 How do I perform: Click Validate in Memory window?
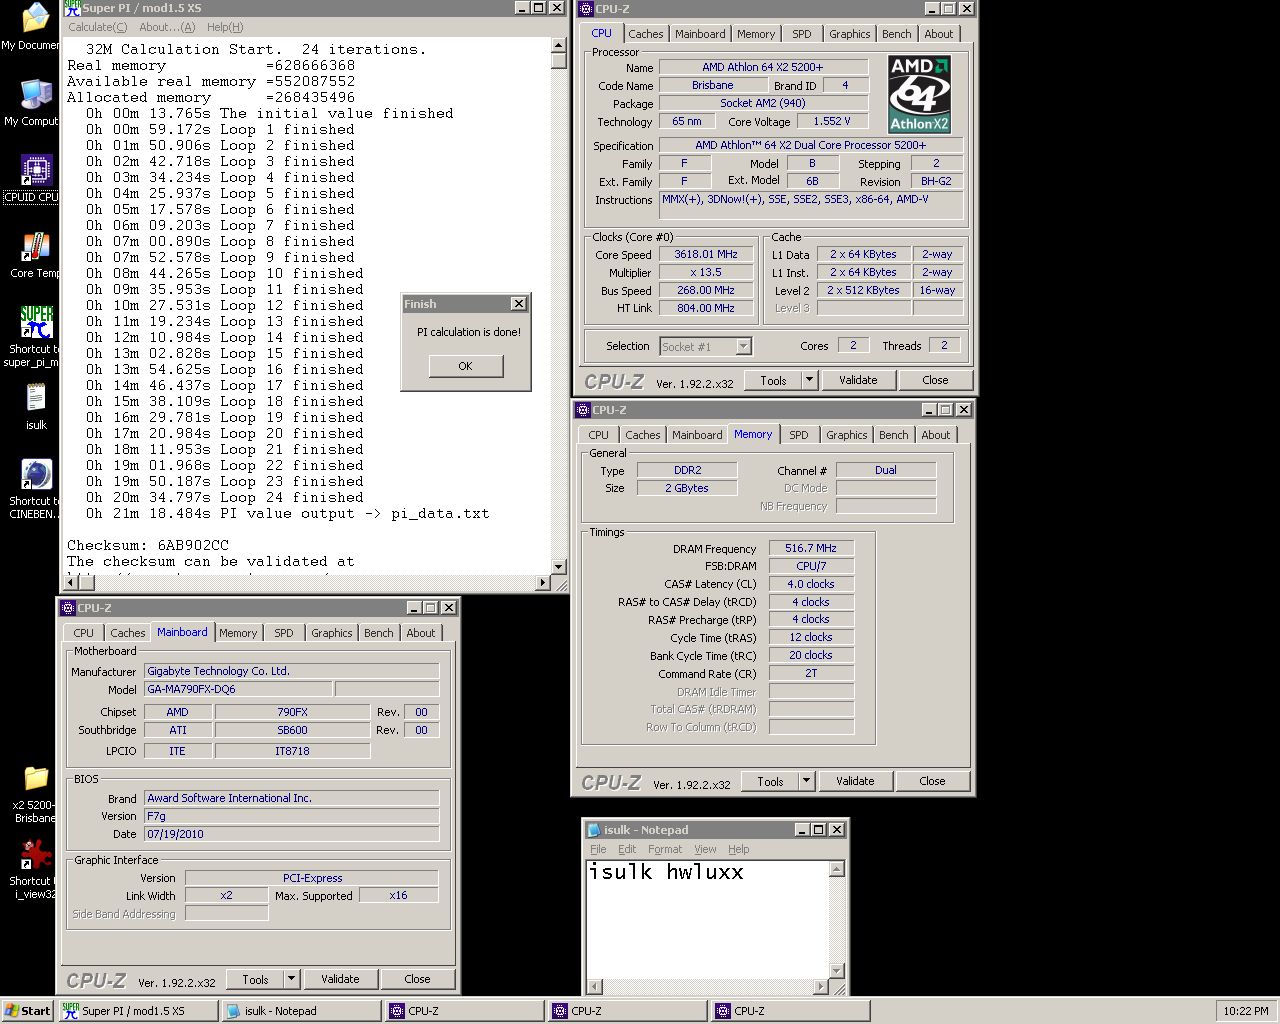pyautogui.click(x=855, y=781)
